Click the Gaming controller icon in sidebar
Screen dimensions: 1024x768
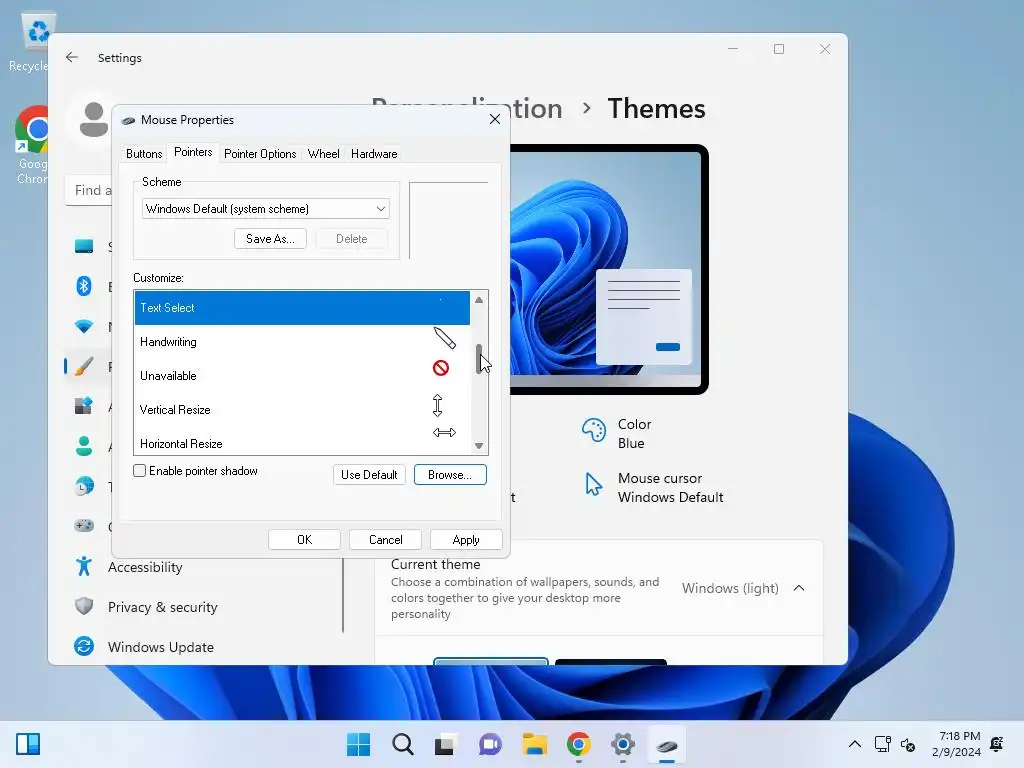click(84, 526)
